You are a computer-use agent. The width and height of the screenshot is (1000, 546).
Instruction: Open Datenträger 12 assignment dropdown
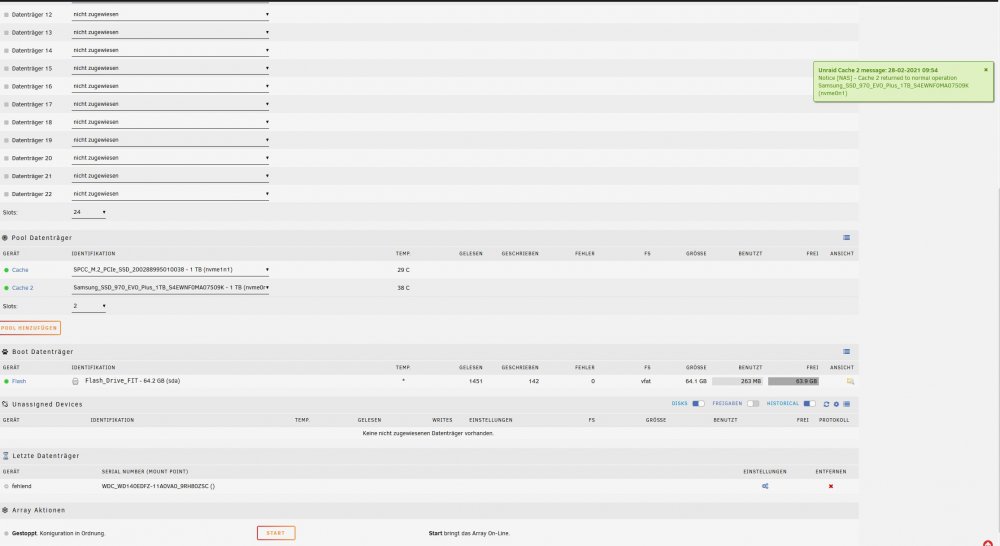click(170, 14)
